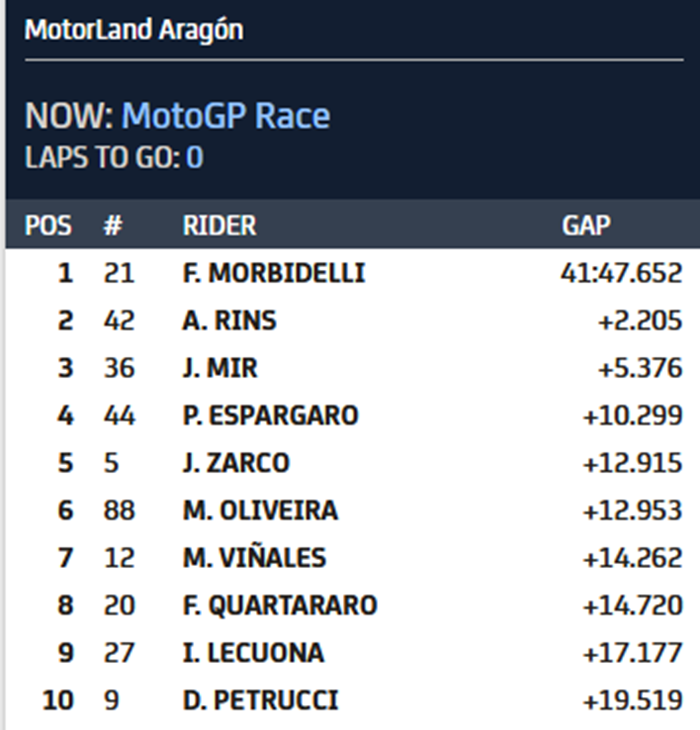Click the +2.205 gap value

pyautogui.click(x=640, y=321)
